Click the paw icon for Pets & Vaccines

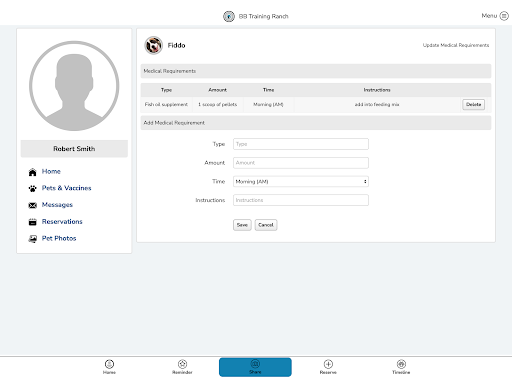tap(32, 189)
